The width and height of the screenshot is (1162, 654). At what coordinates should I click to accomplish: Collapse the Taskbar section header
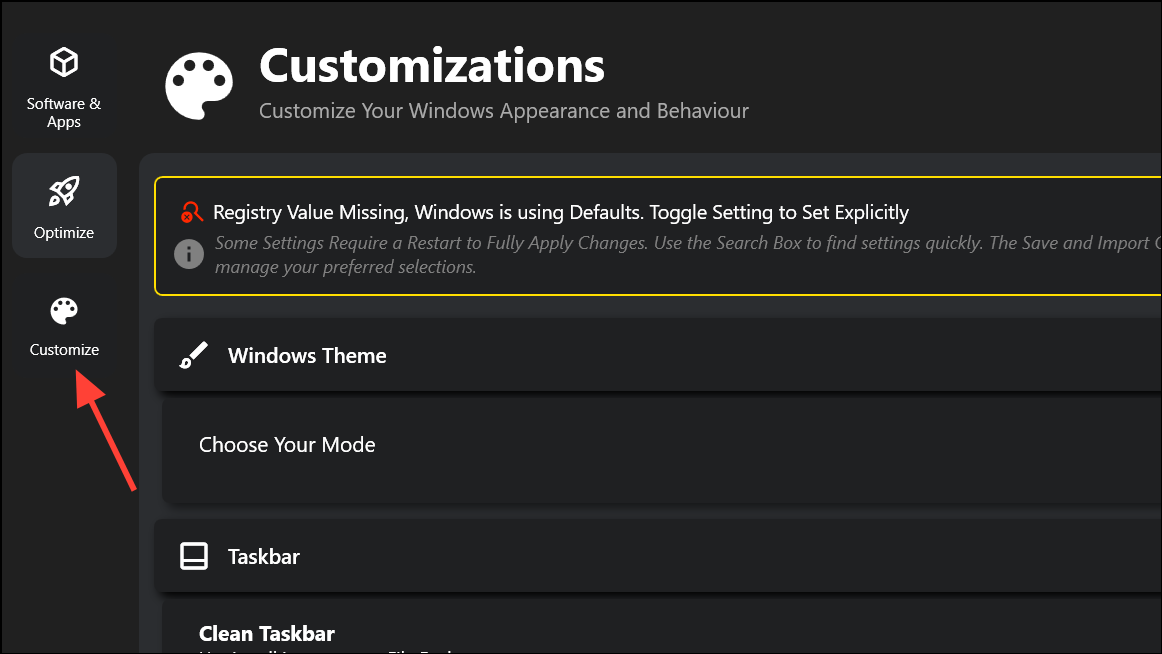coord(658,556)
